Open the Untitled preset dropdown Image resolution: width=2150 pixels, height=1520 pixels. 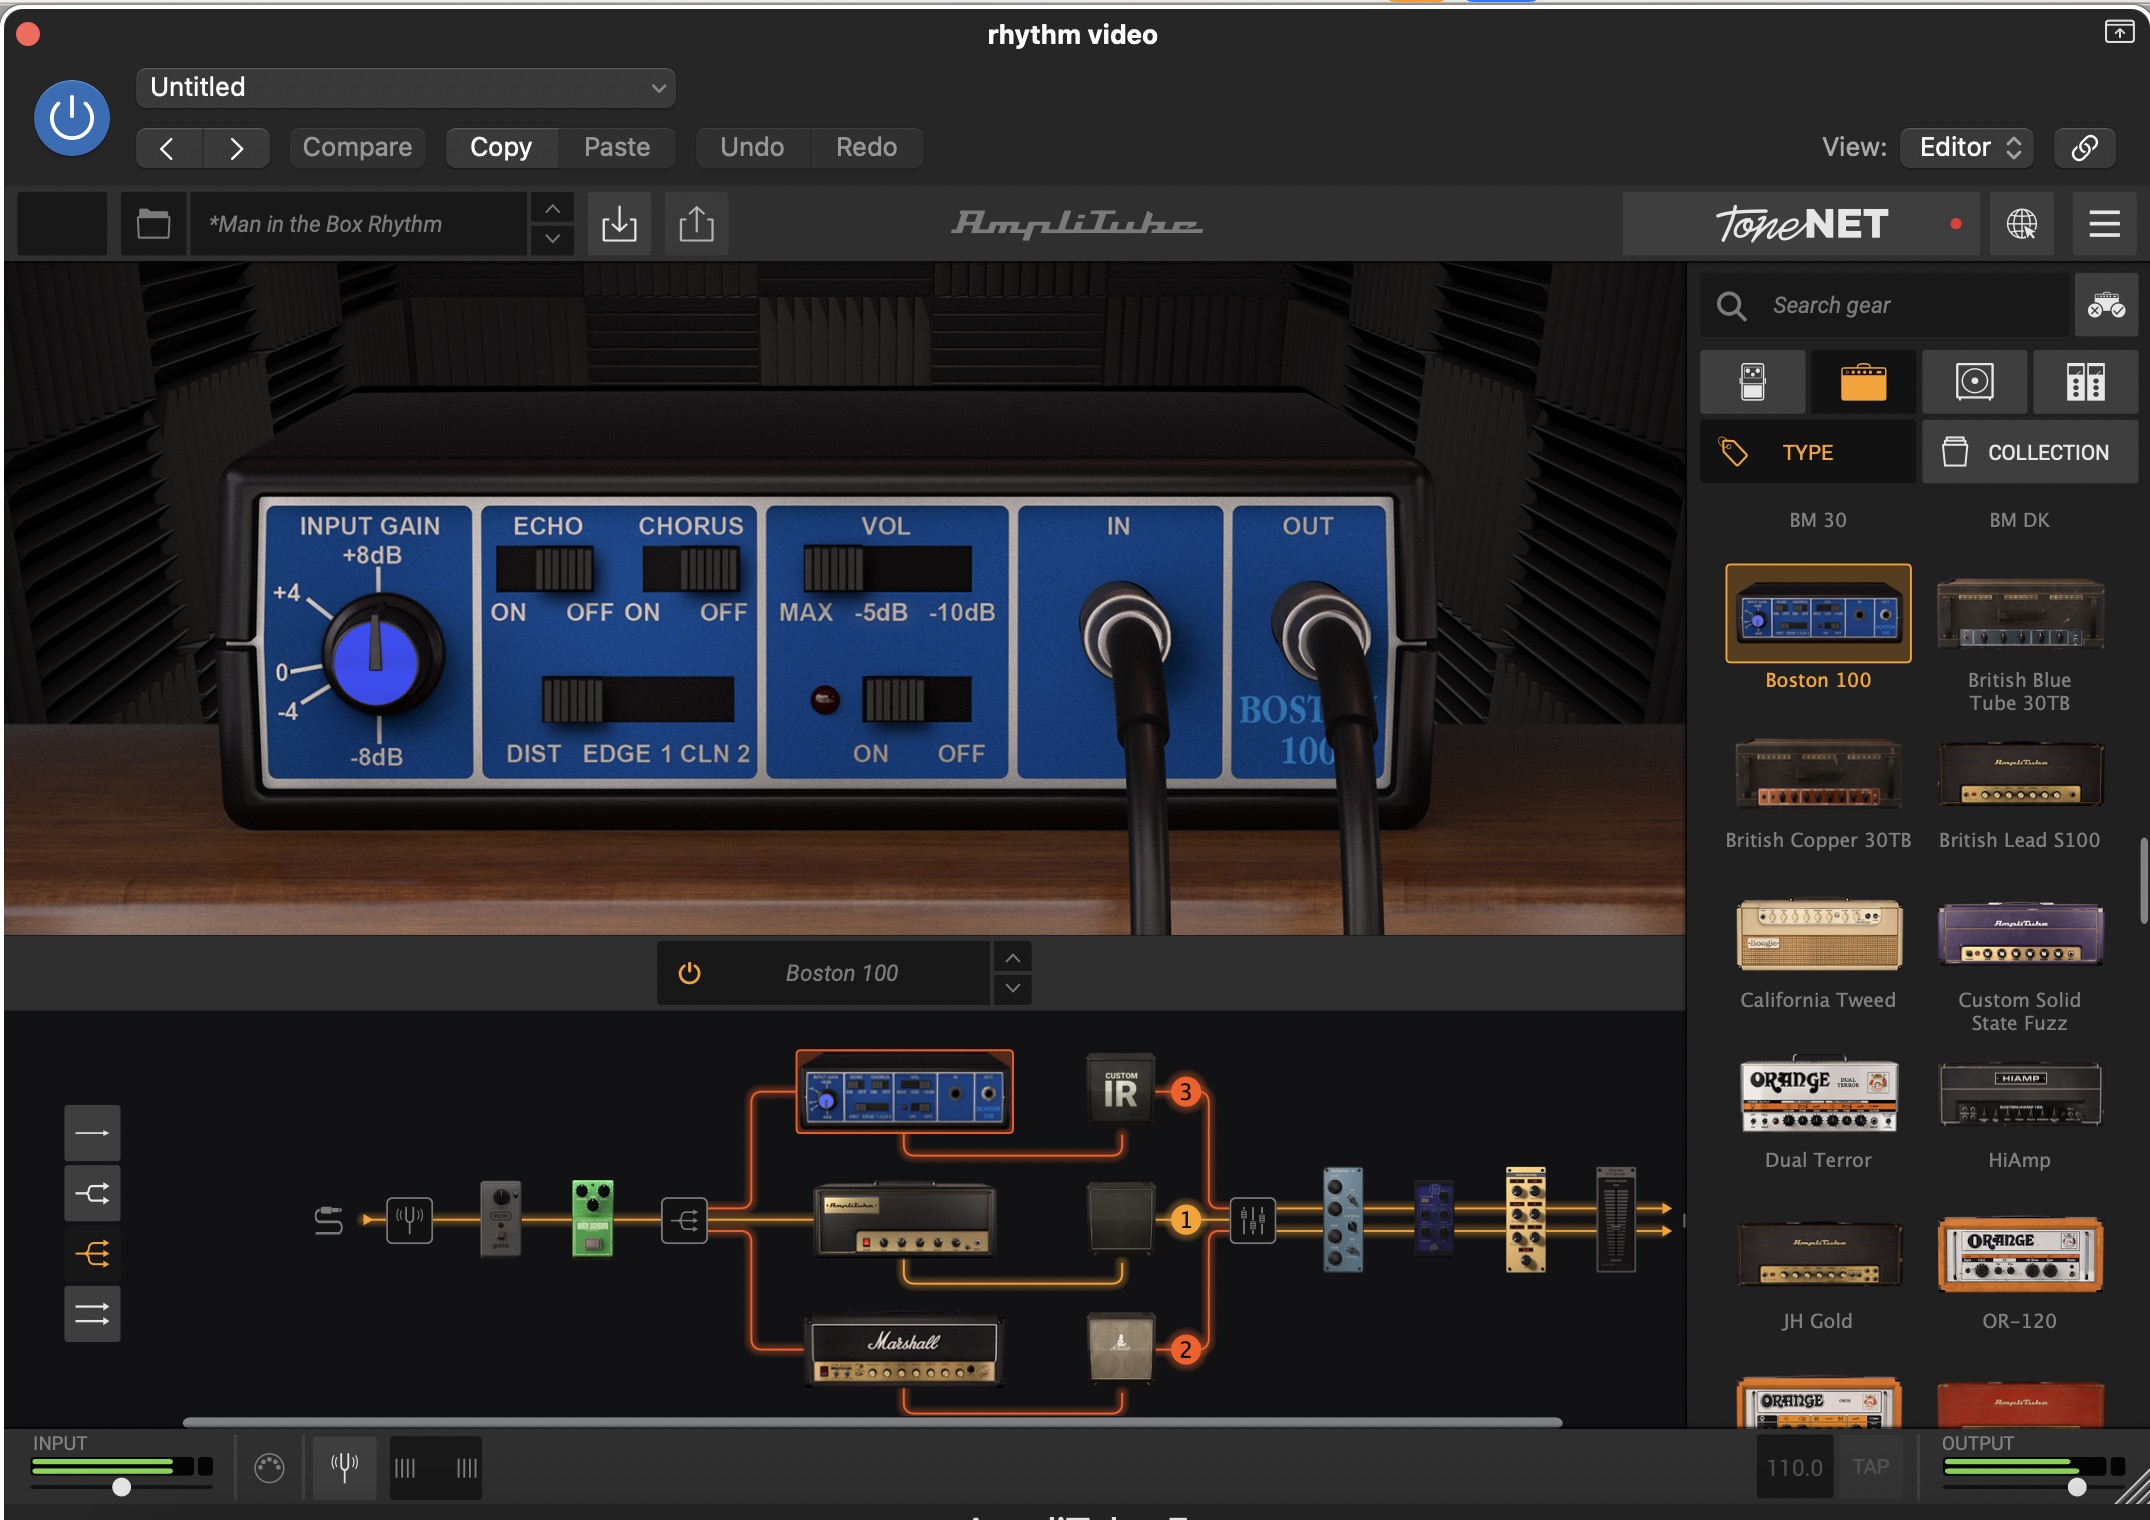(405, 87)
